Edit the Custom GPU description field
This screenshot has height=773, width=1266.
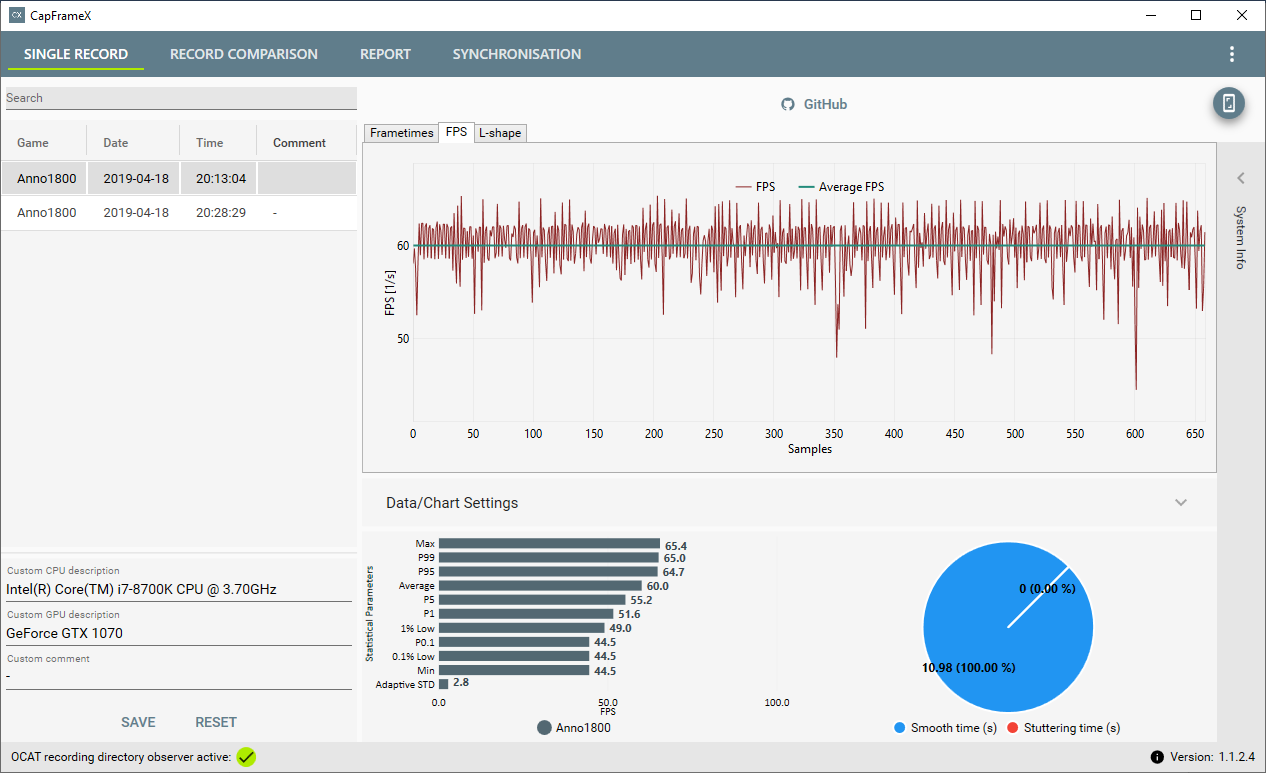click(179, 633)
